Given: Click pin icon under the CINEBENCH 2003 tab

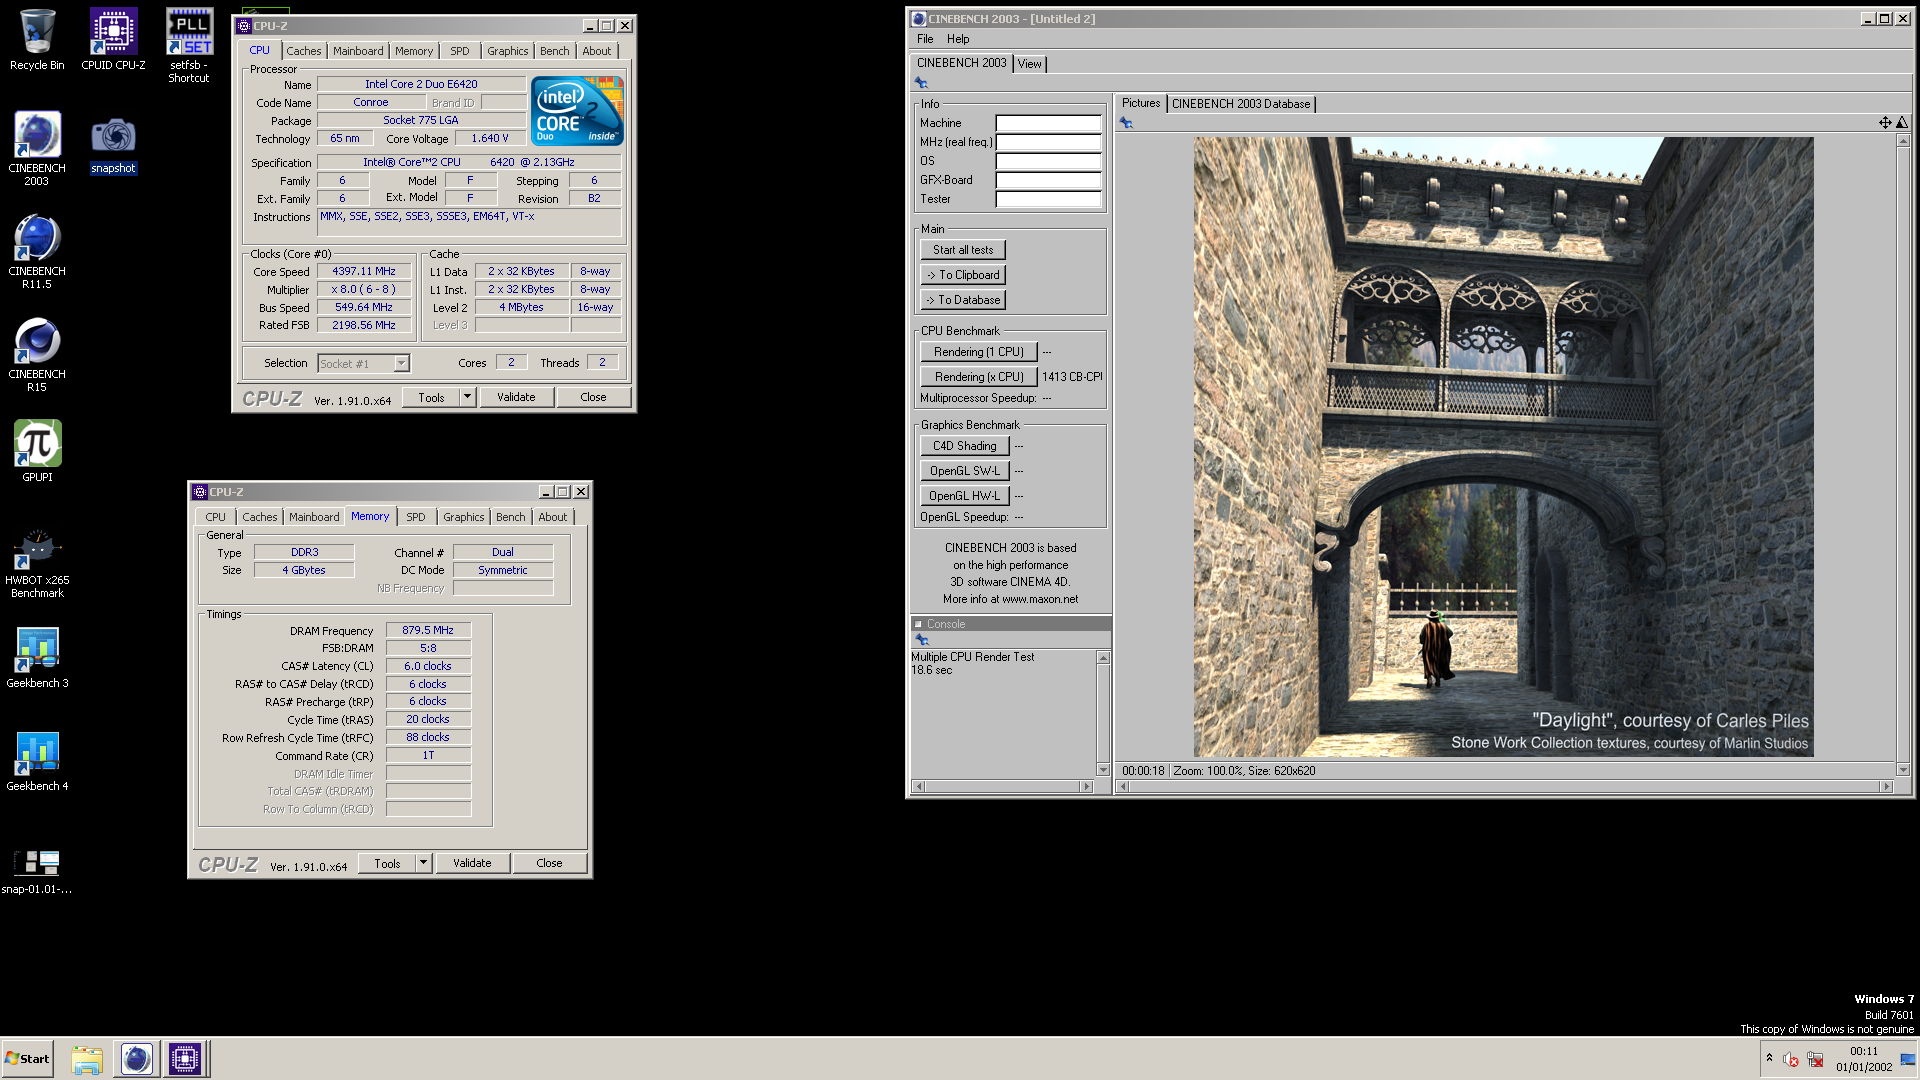Looking at the screenshot, I should 921,83.
